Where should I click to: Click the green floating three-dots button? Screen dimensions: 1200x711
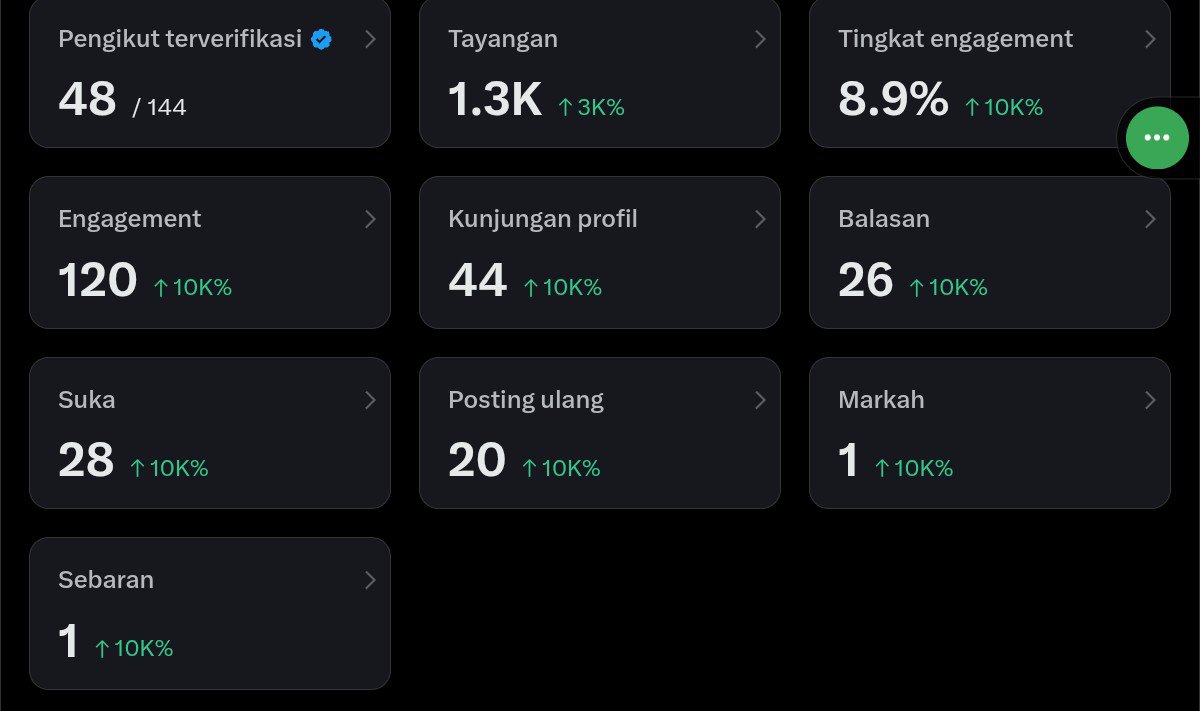(x=1157, y=138)
